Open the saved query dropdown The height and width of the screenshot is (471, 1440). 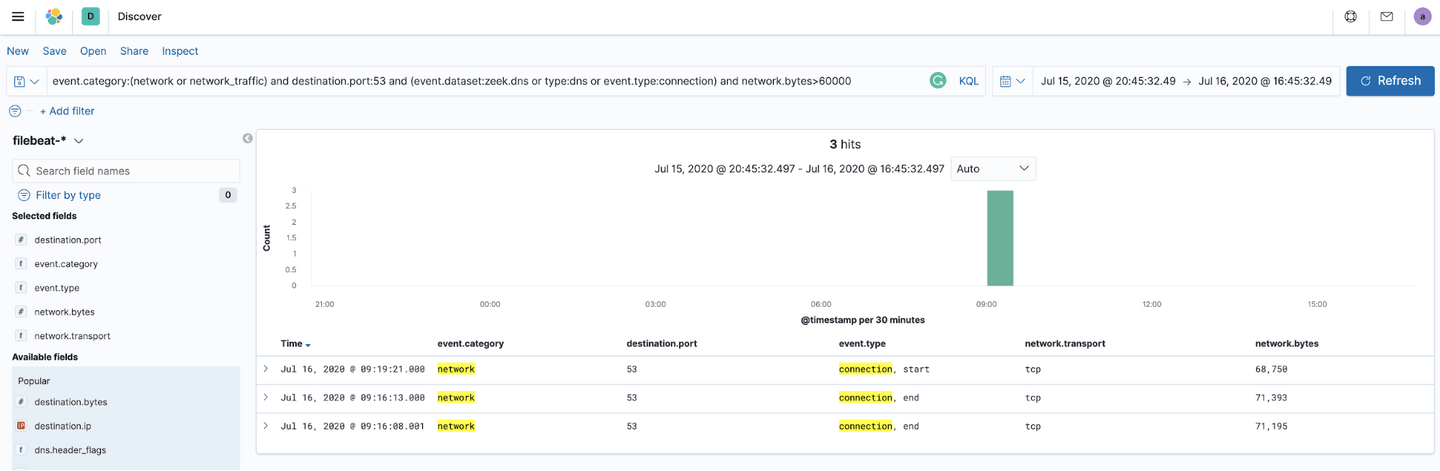(27, 81)
